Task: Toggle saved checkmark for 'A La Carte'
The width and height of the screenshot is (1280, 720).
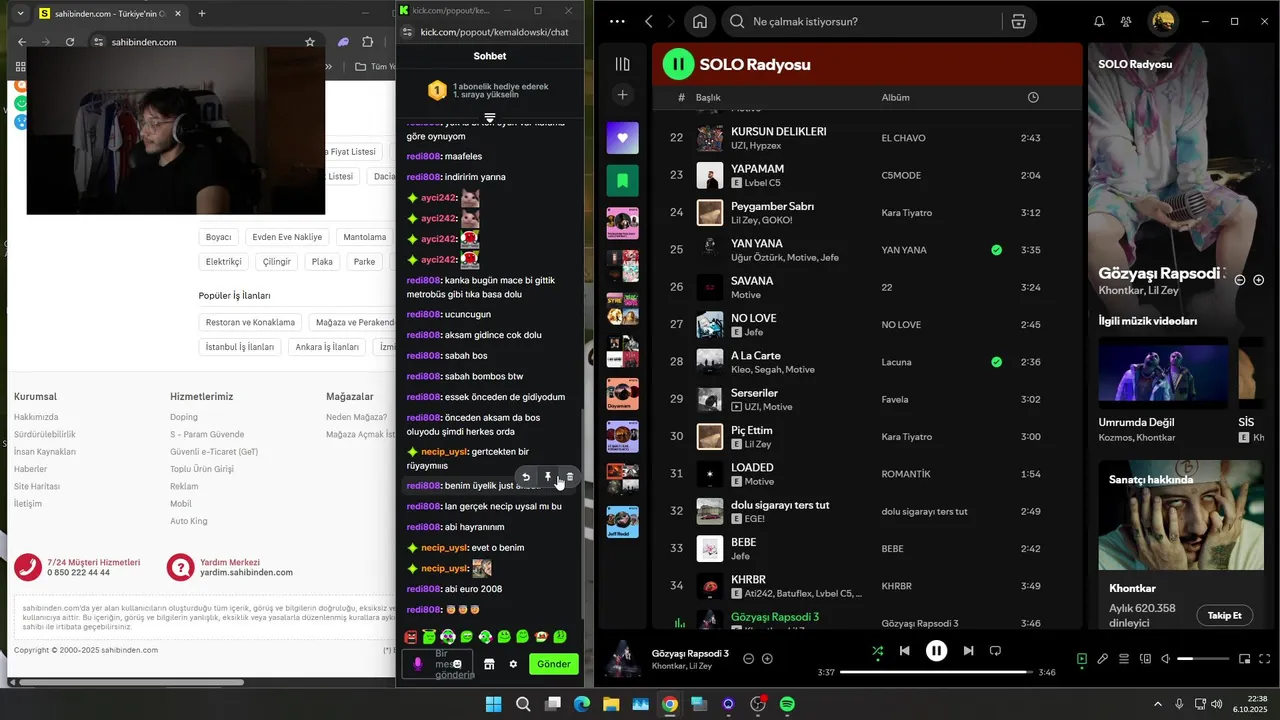Action: pos(996,362)
